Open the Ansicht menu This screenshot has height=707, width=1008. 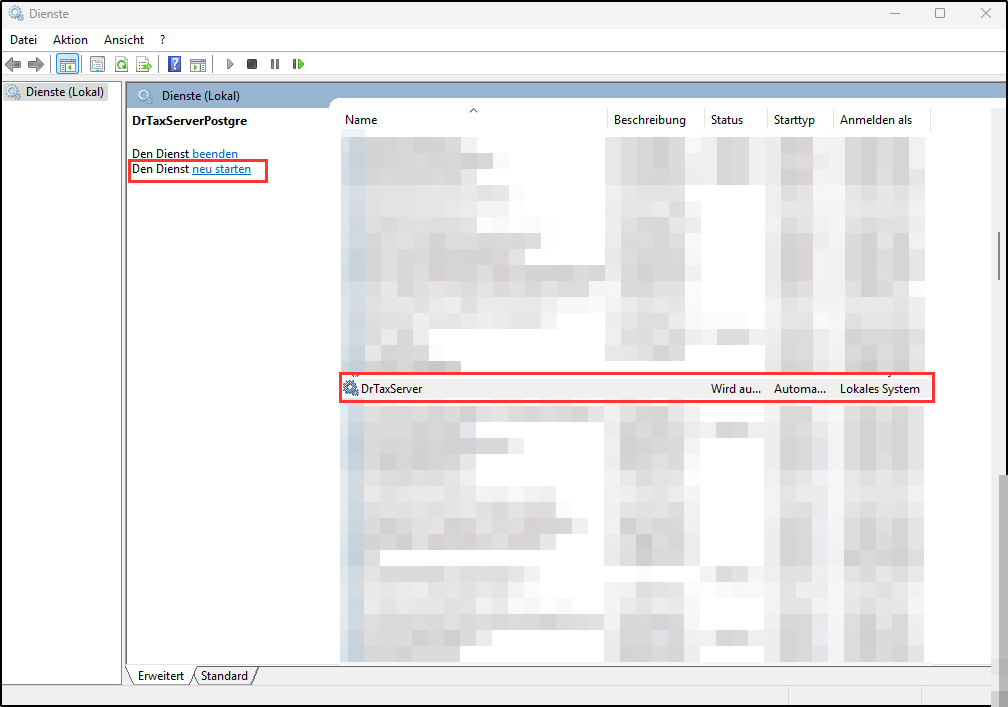(124, 40)
